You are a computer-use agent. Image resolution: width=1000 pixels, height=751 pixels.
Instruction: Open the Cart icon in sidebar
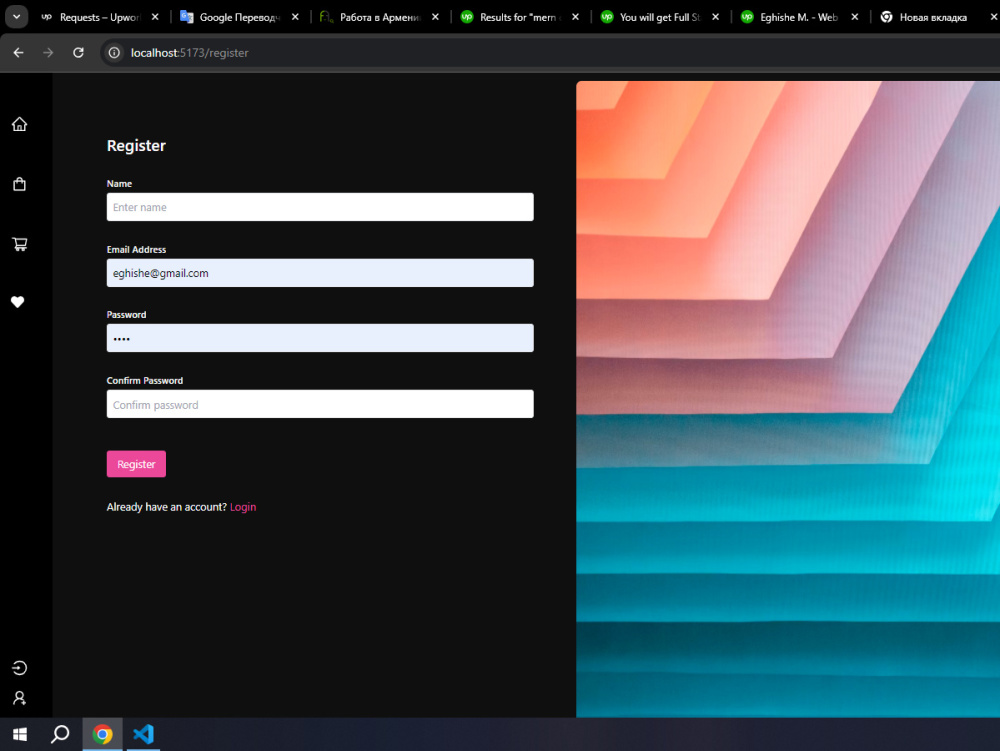[19, 244]
